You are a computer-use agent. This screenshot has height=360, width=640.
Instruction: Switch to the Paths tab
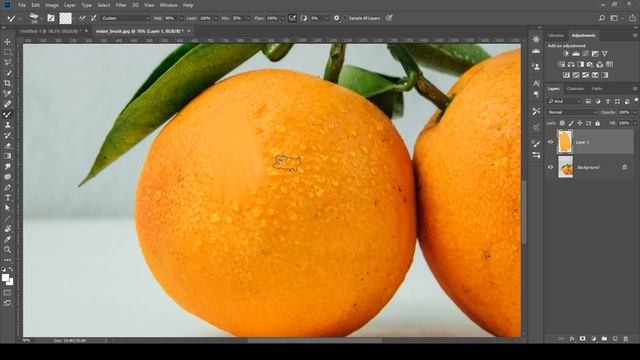click(597, 89)
